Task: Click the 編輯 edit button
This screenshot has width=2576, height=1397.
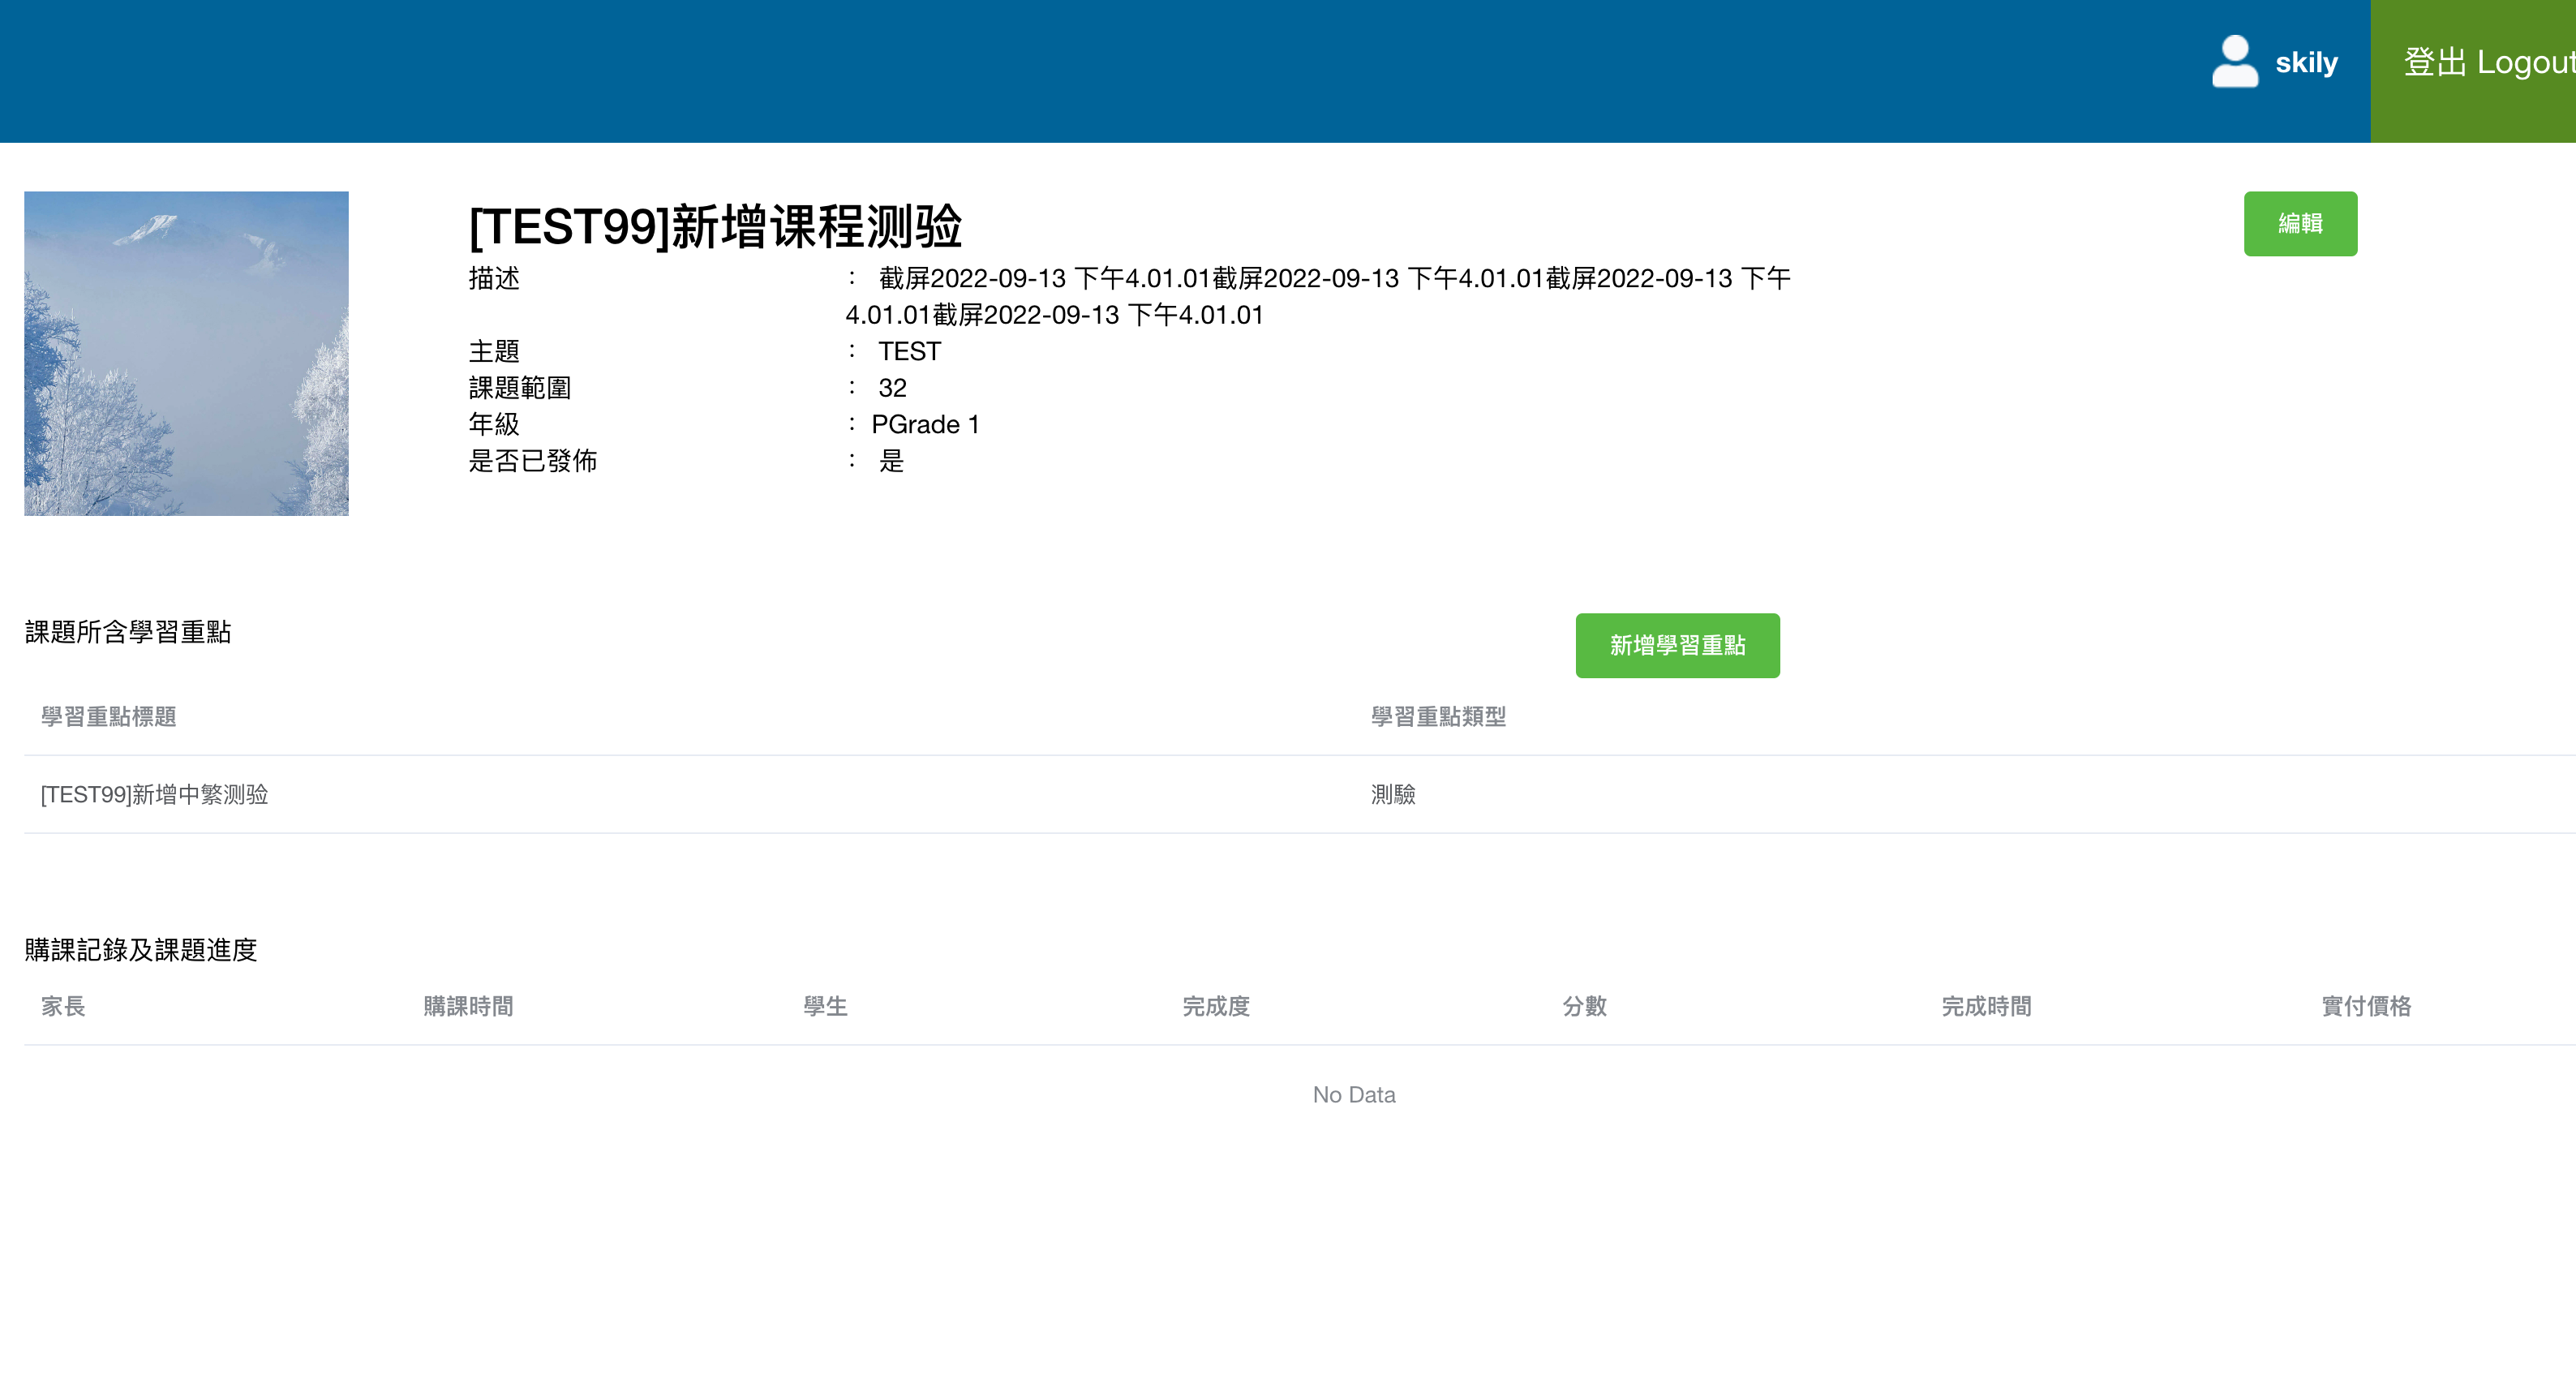Action: point(2300,223)
